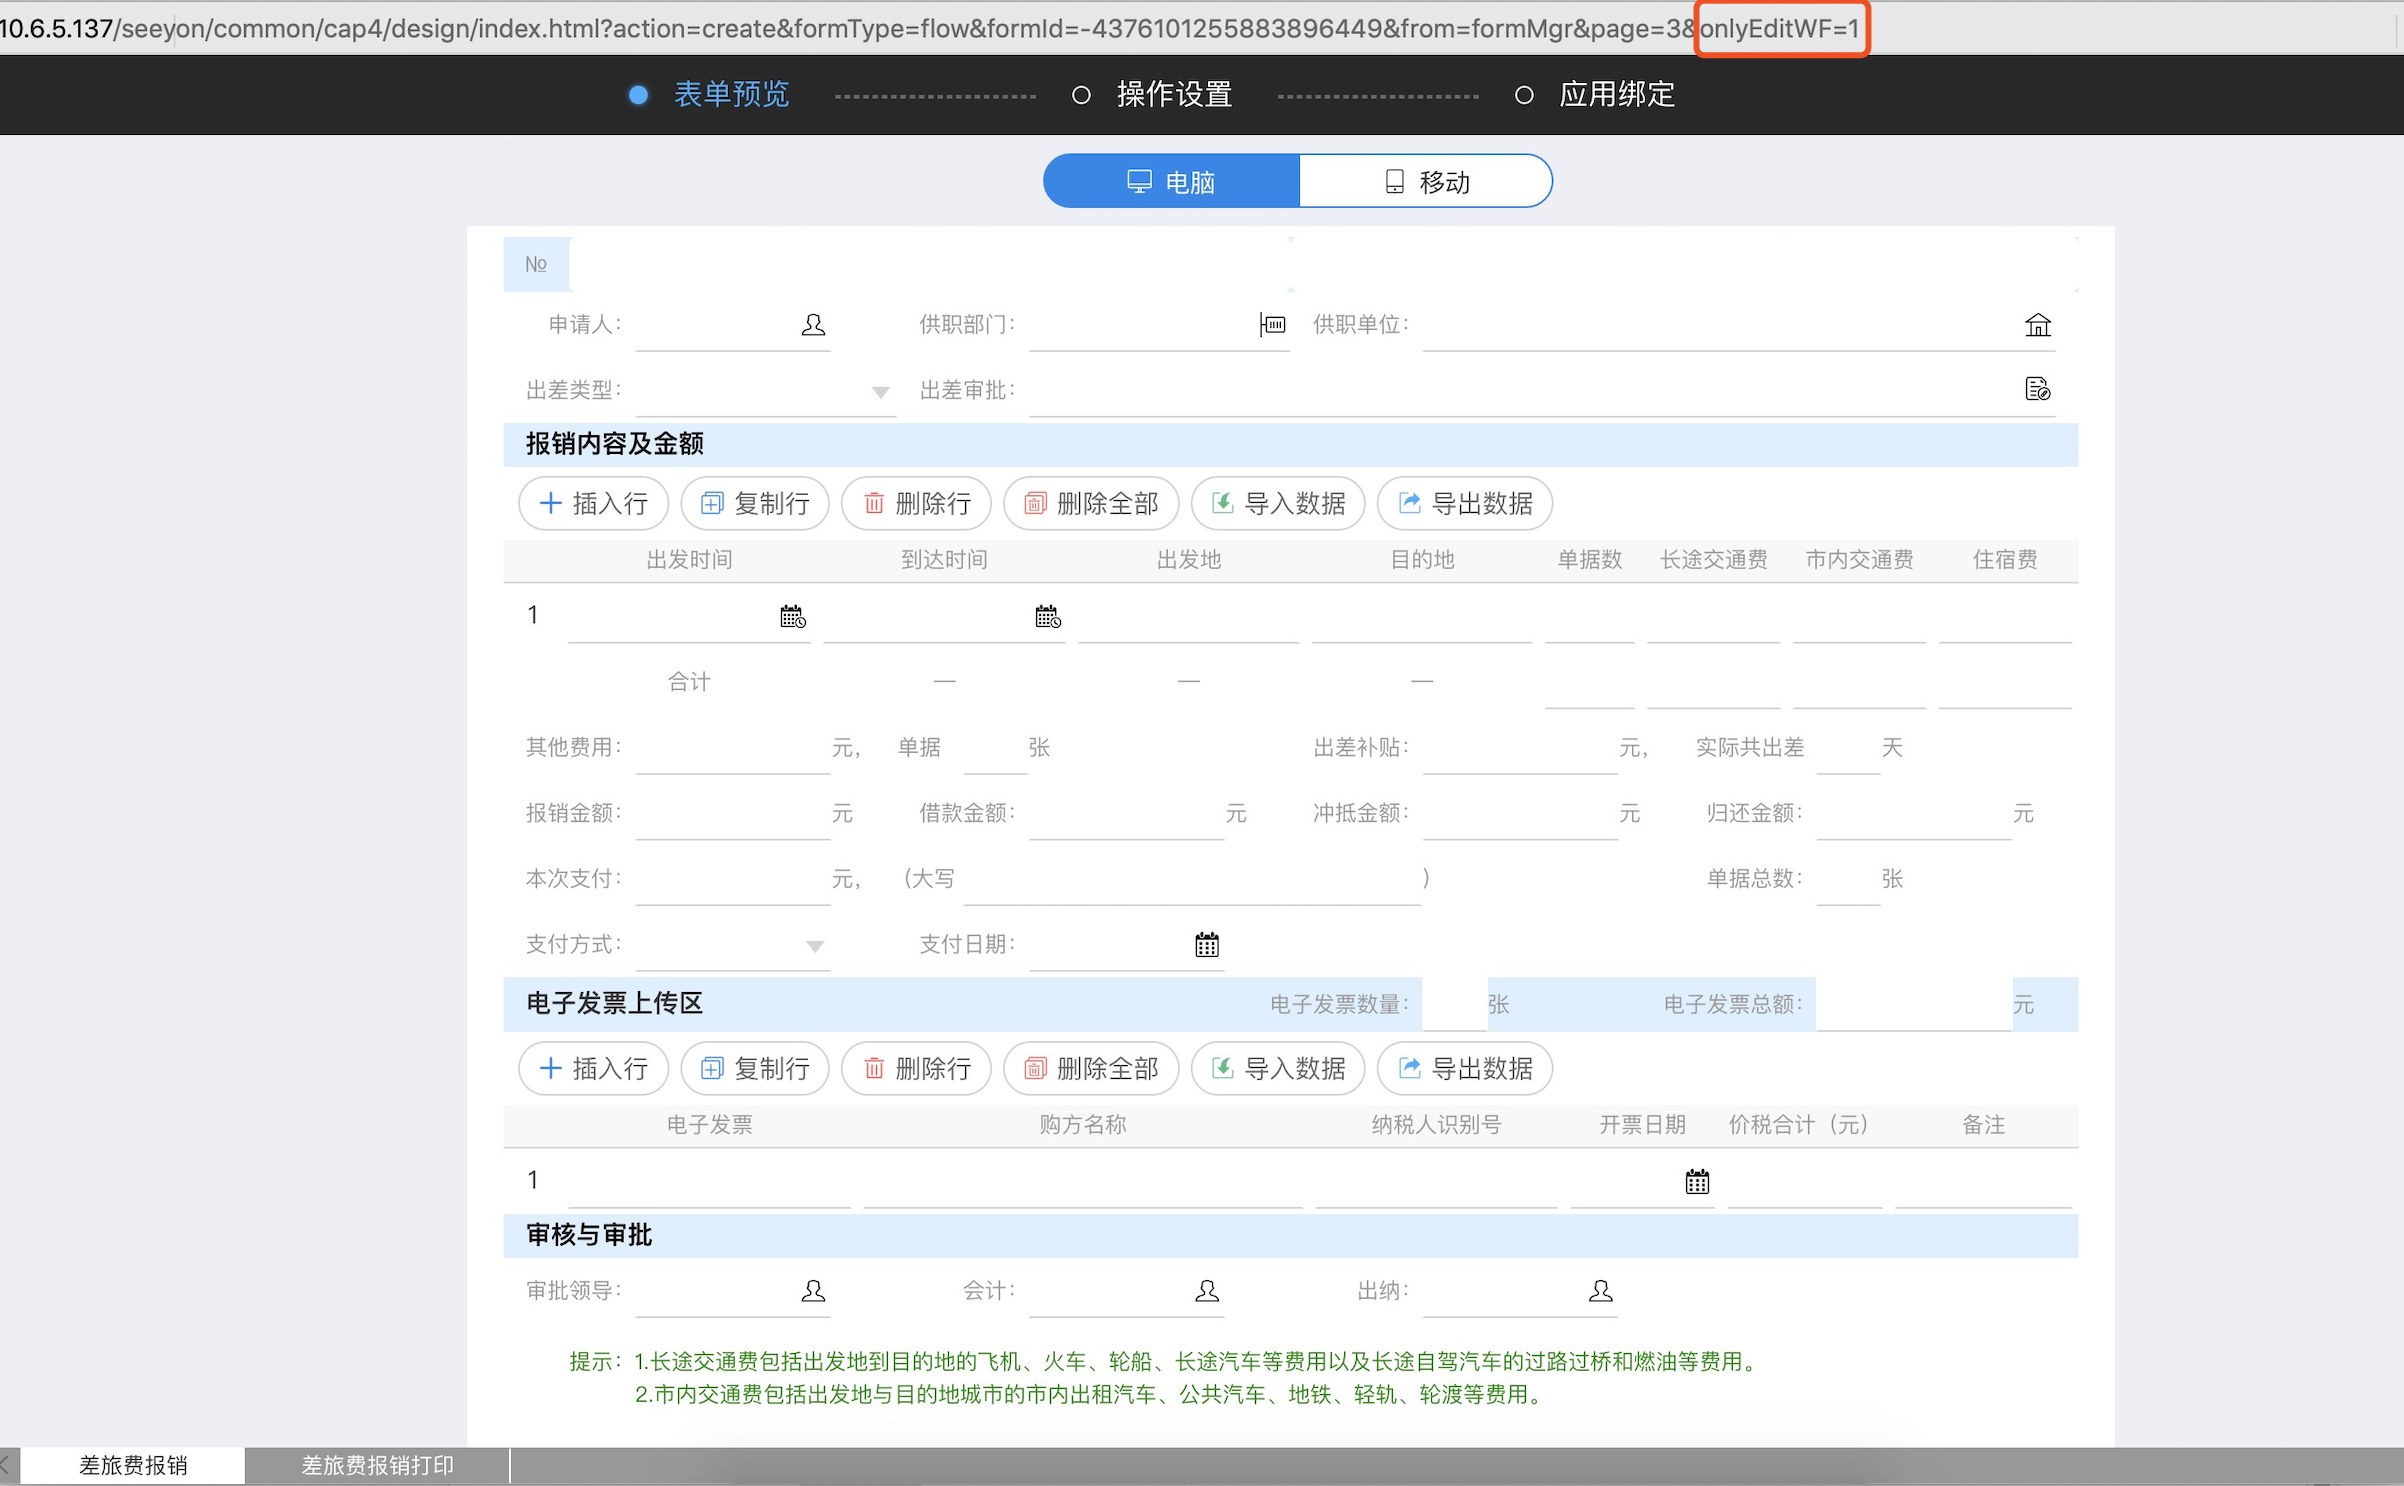Image resolution: width=2404 pixels, height=1486 pixels.
Task: Click person picker icon next to 出纳
Action: pos(1600,1291)
